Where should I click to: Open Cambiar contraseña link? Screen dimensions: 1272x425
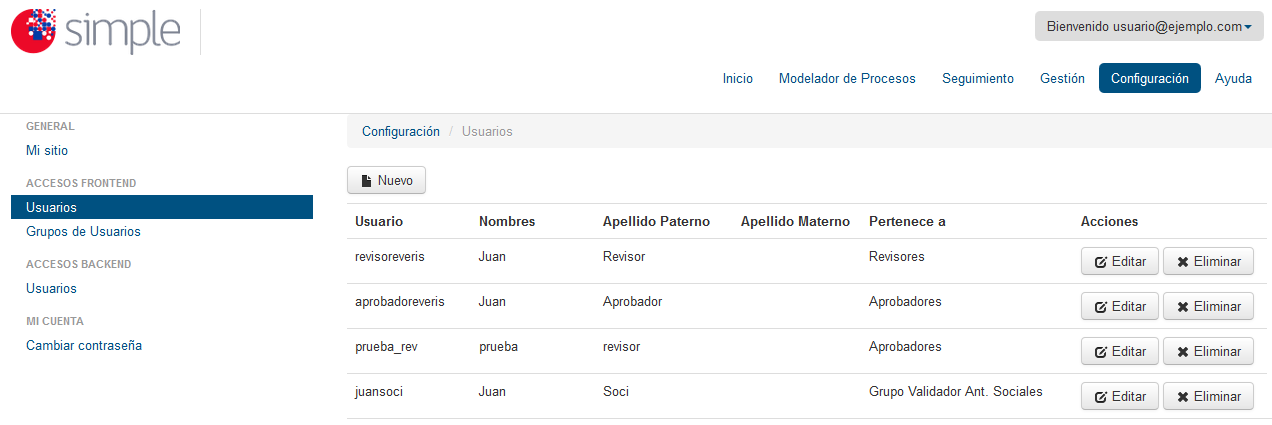pos(84,345)
